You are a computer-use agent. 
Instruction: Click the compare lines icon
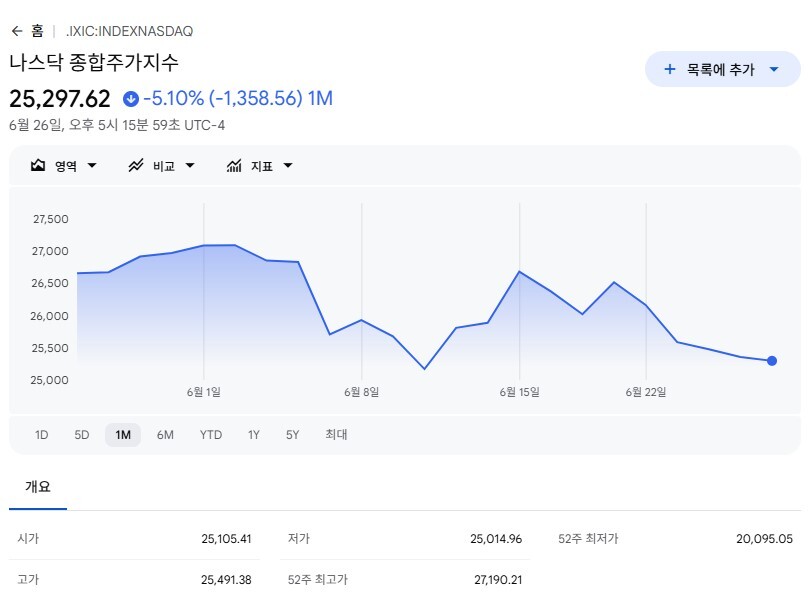click(136, 165)
